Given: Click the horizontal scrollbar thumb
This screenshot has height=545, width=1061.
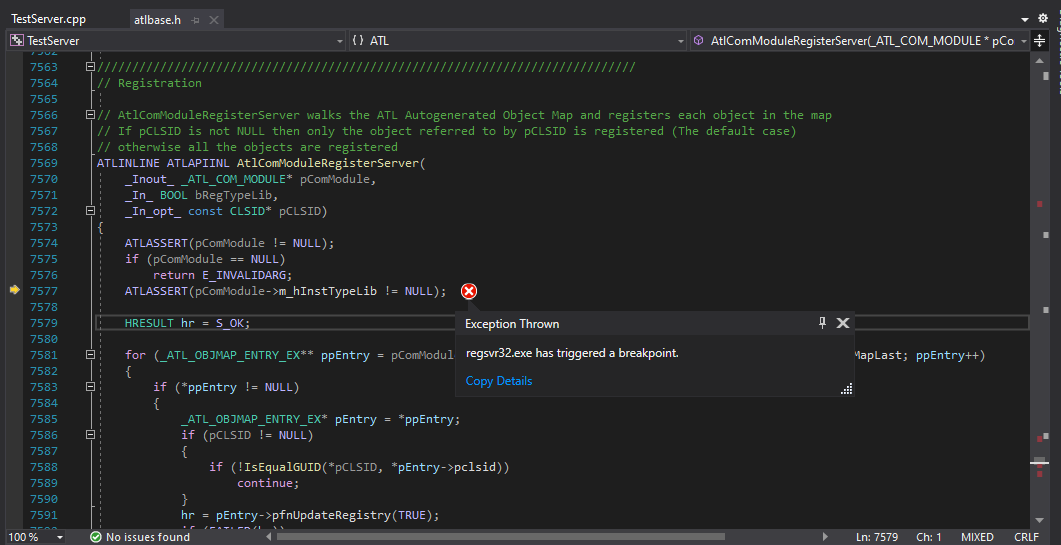Looking at the screenshot, I should 501,537.
